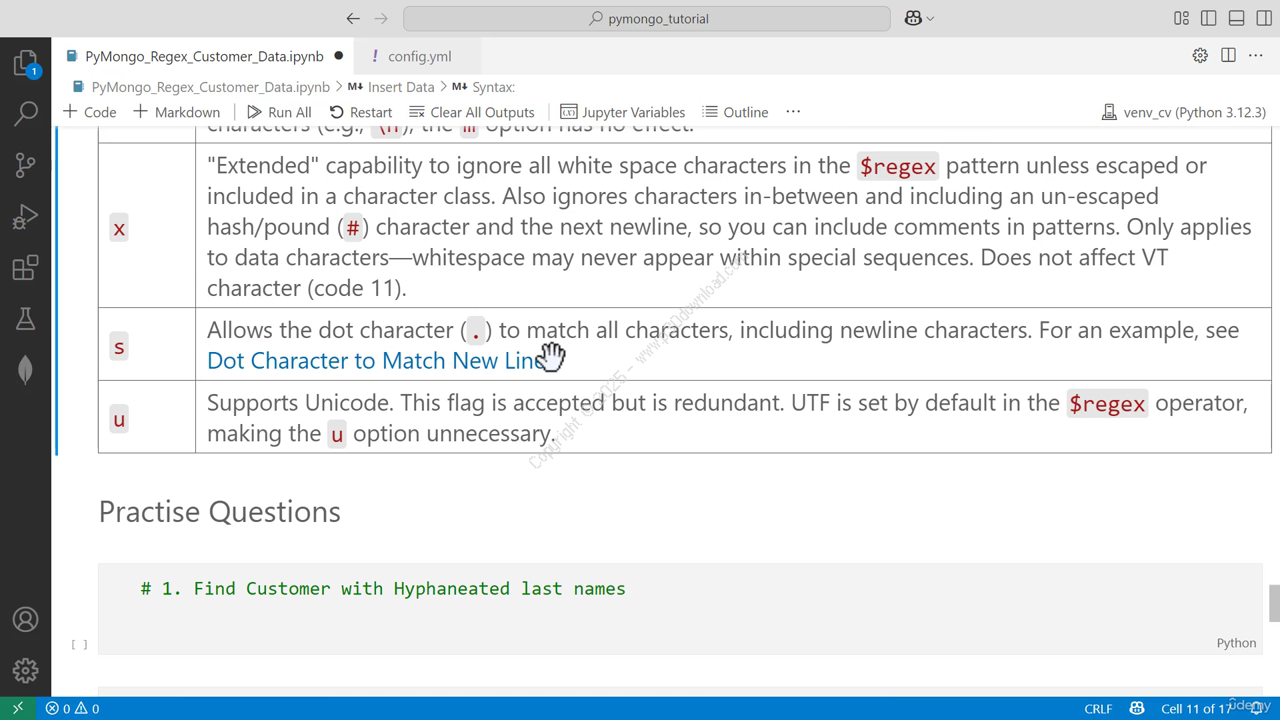Click the unsaved dot on the notebook tab
1280x720 pixels.
339,56
